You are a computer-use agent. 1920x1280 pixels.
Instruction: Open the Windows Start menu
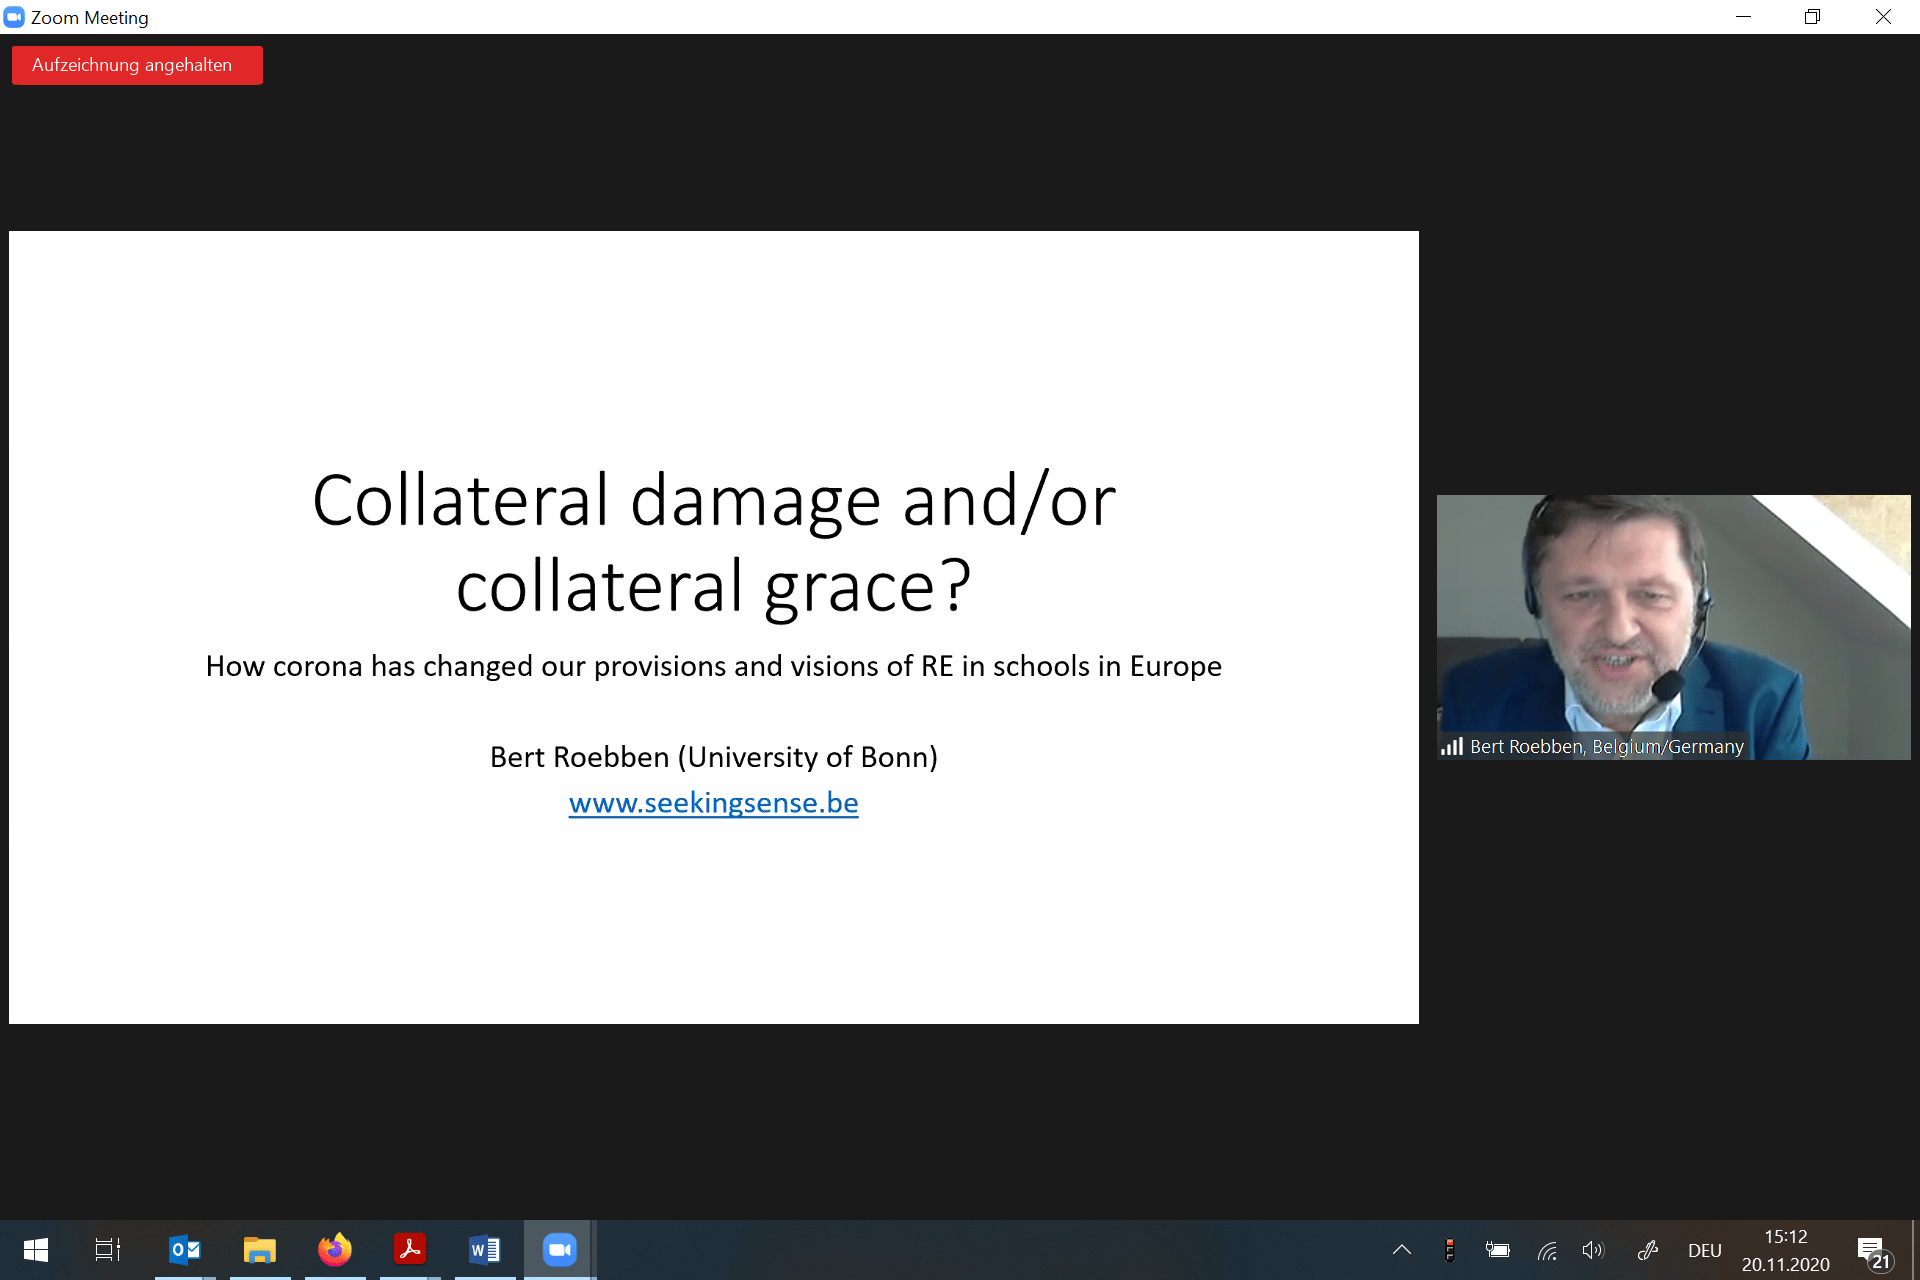(36, 1250)
